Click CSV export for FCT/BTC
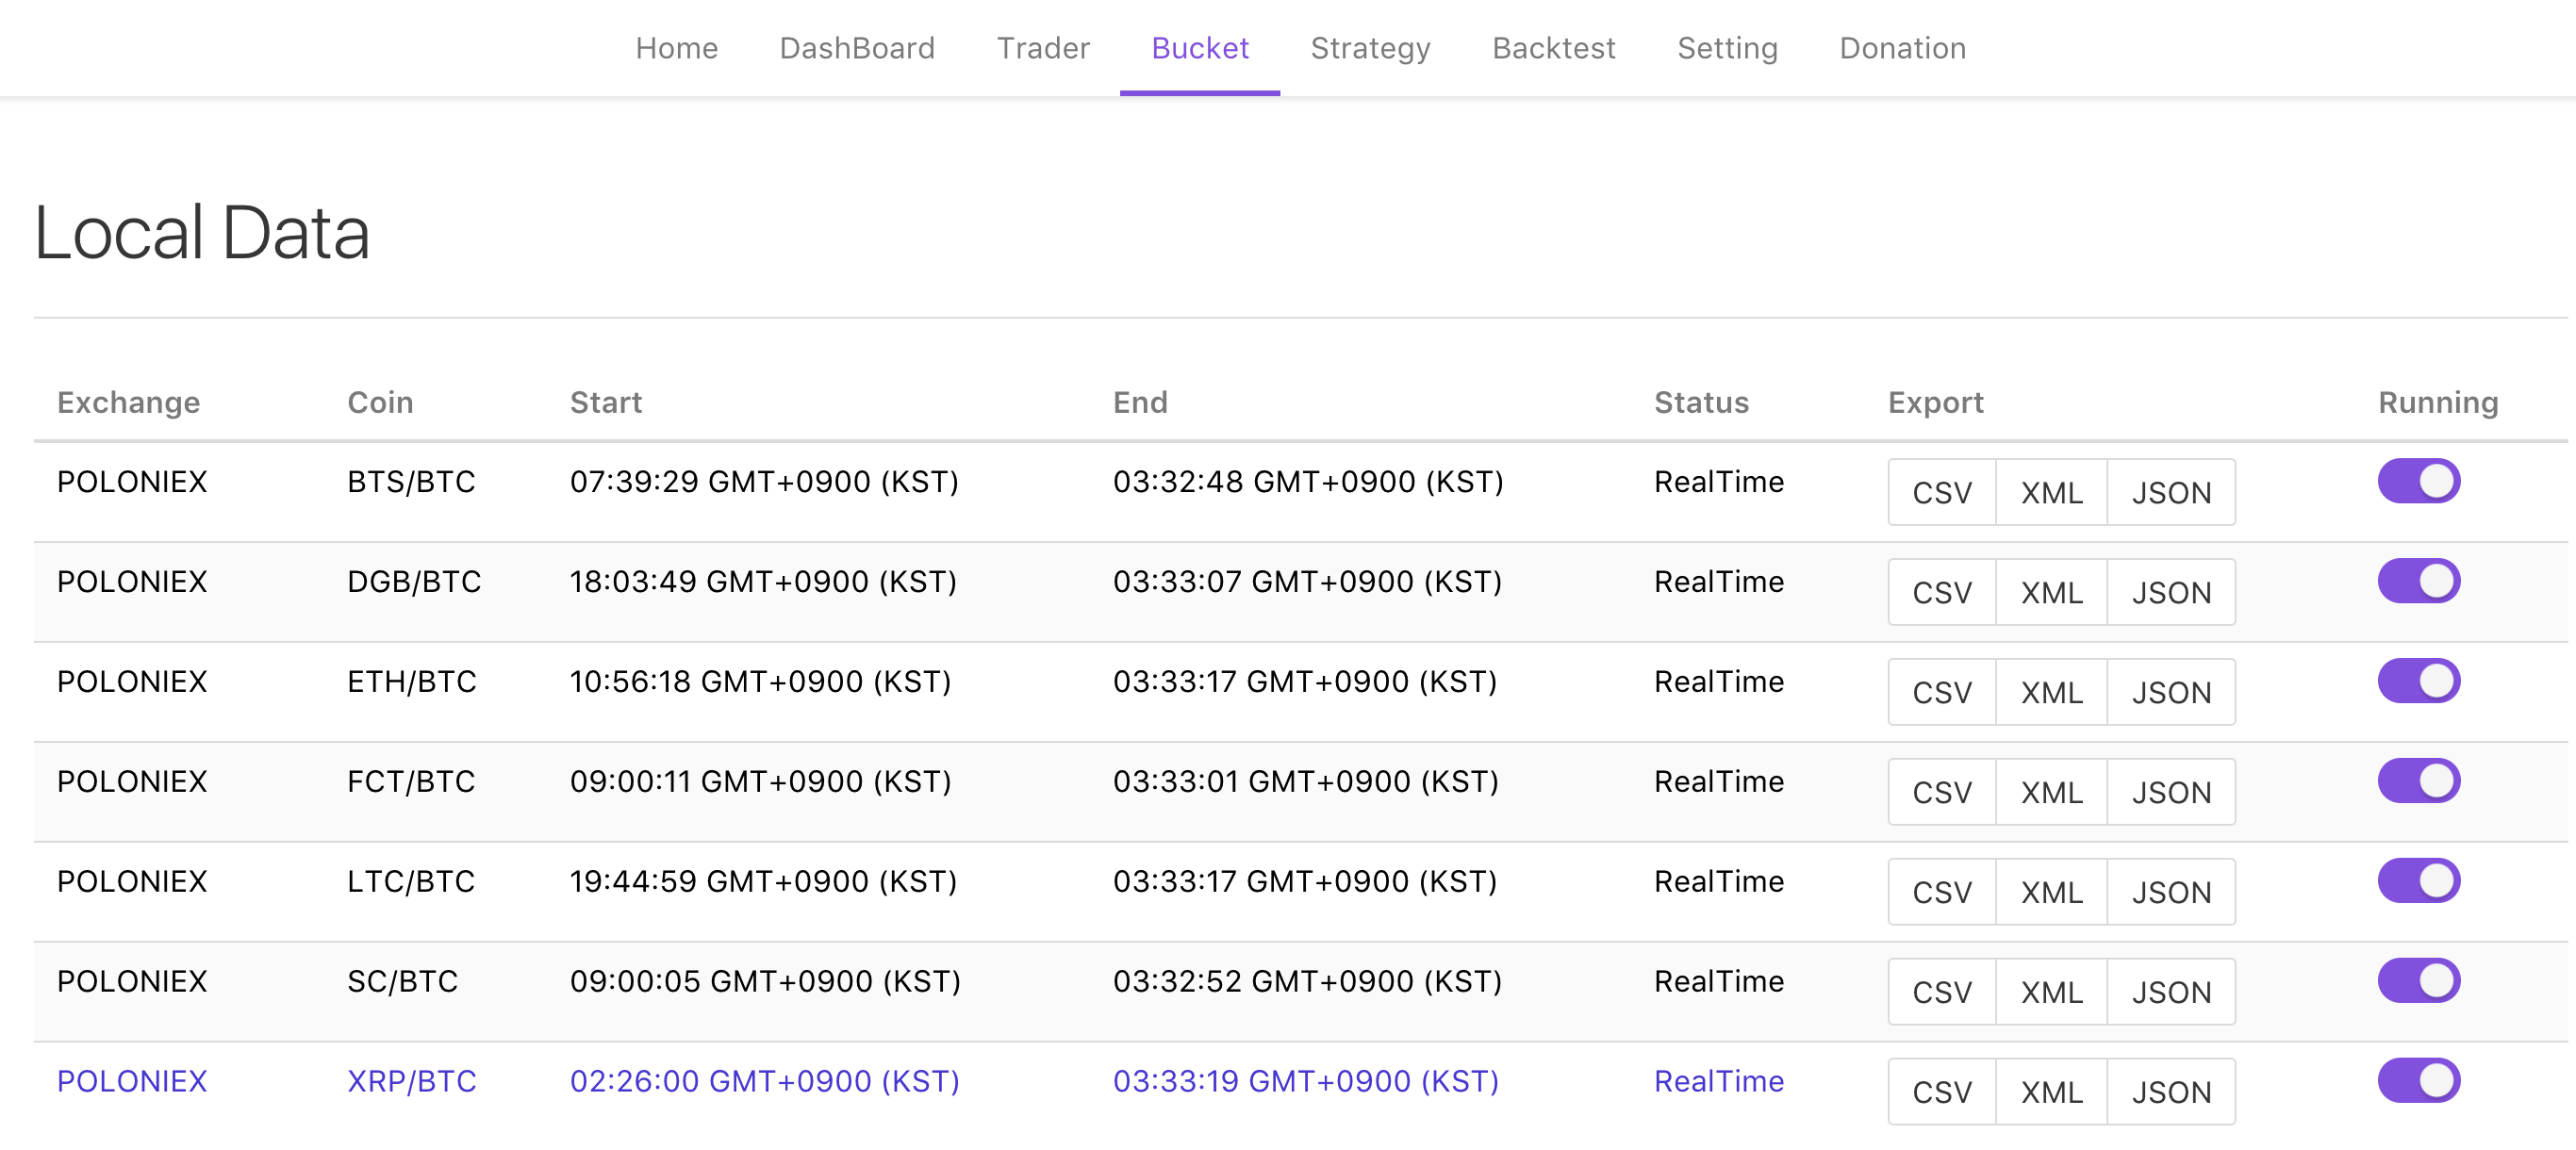This screenshot has width=2576, height=1150. pyautogui.click(x=1942, y=792)
